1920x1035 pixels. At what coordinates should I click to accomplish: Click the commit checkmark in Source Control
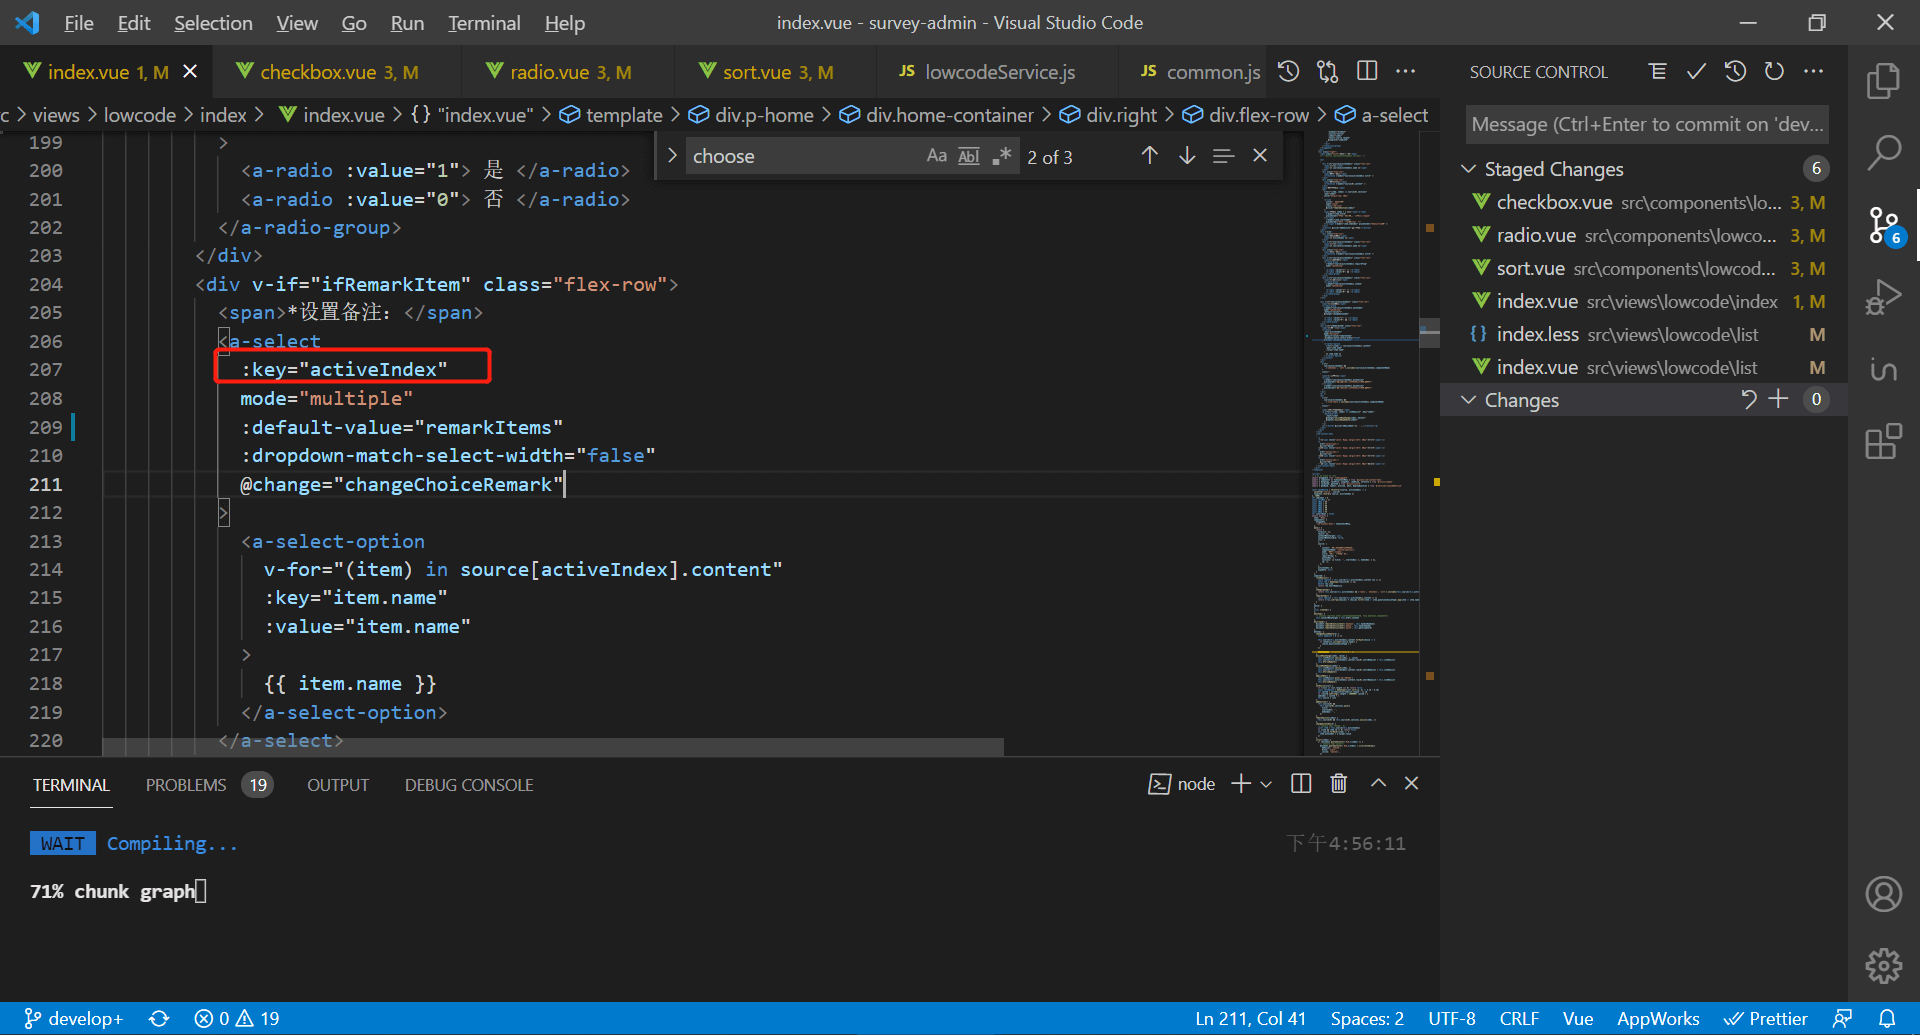(1696, 72)
